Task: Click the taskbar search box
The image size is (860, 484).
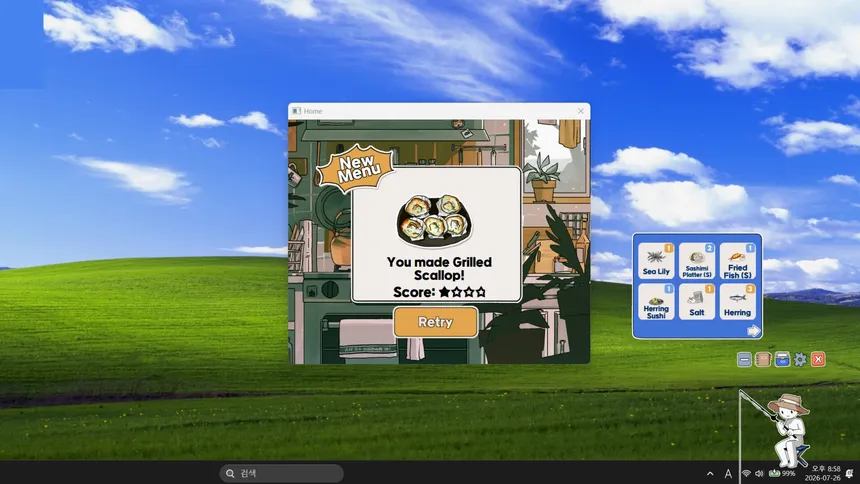Action: [281, 473]
